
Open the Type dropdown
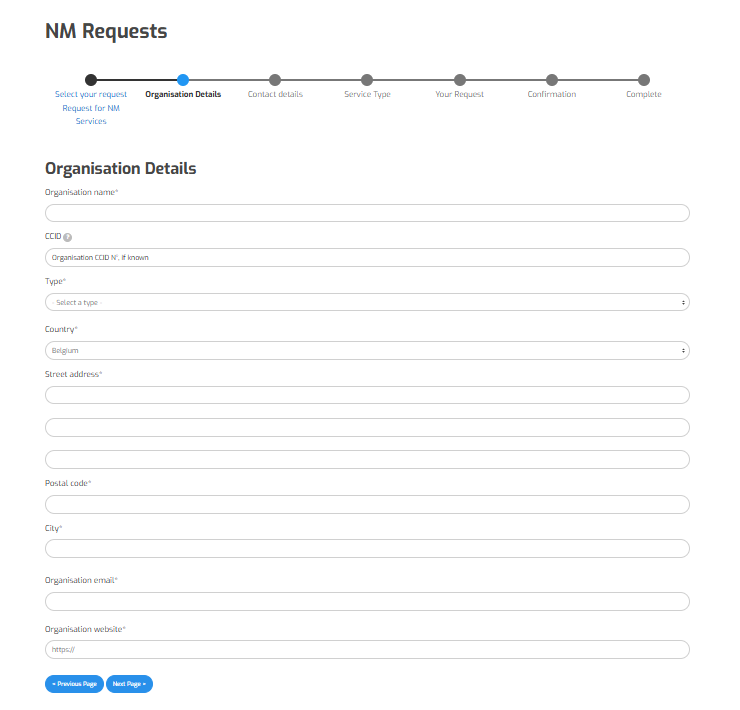click(x=367, y=302)
